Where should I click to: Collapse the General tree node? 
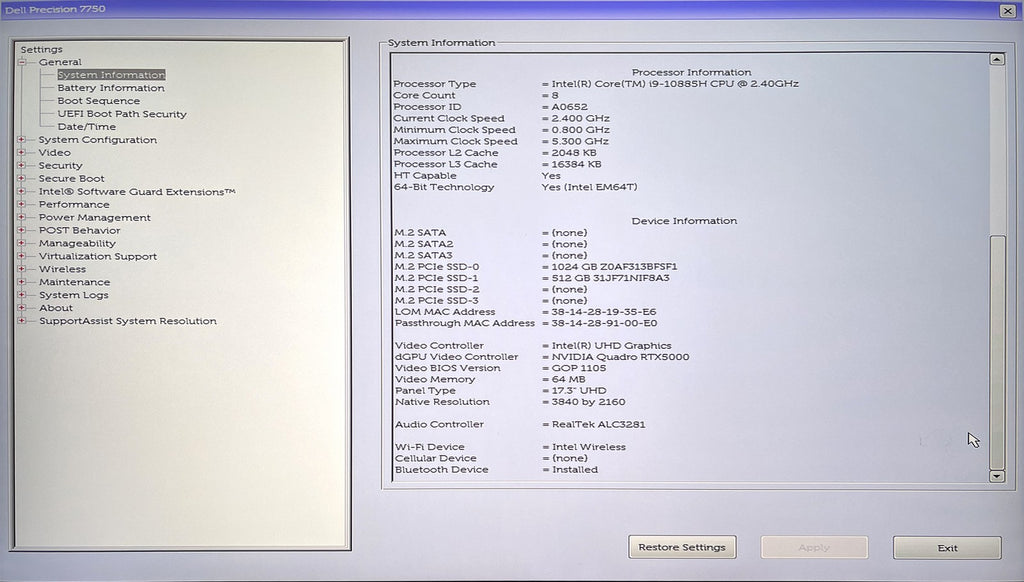coord(22,62)
